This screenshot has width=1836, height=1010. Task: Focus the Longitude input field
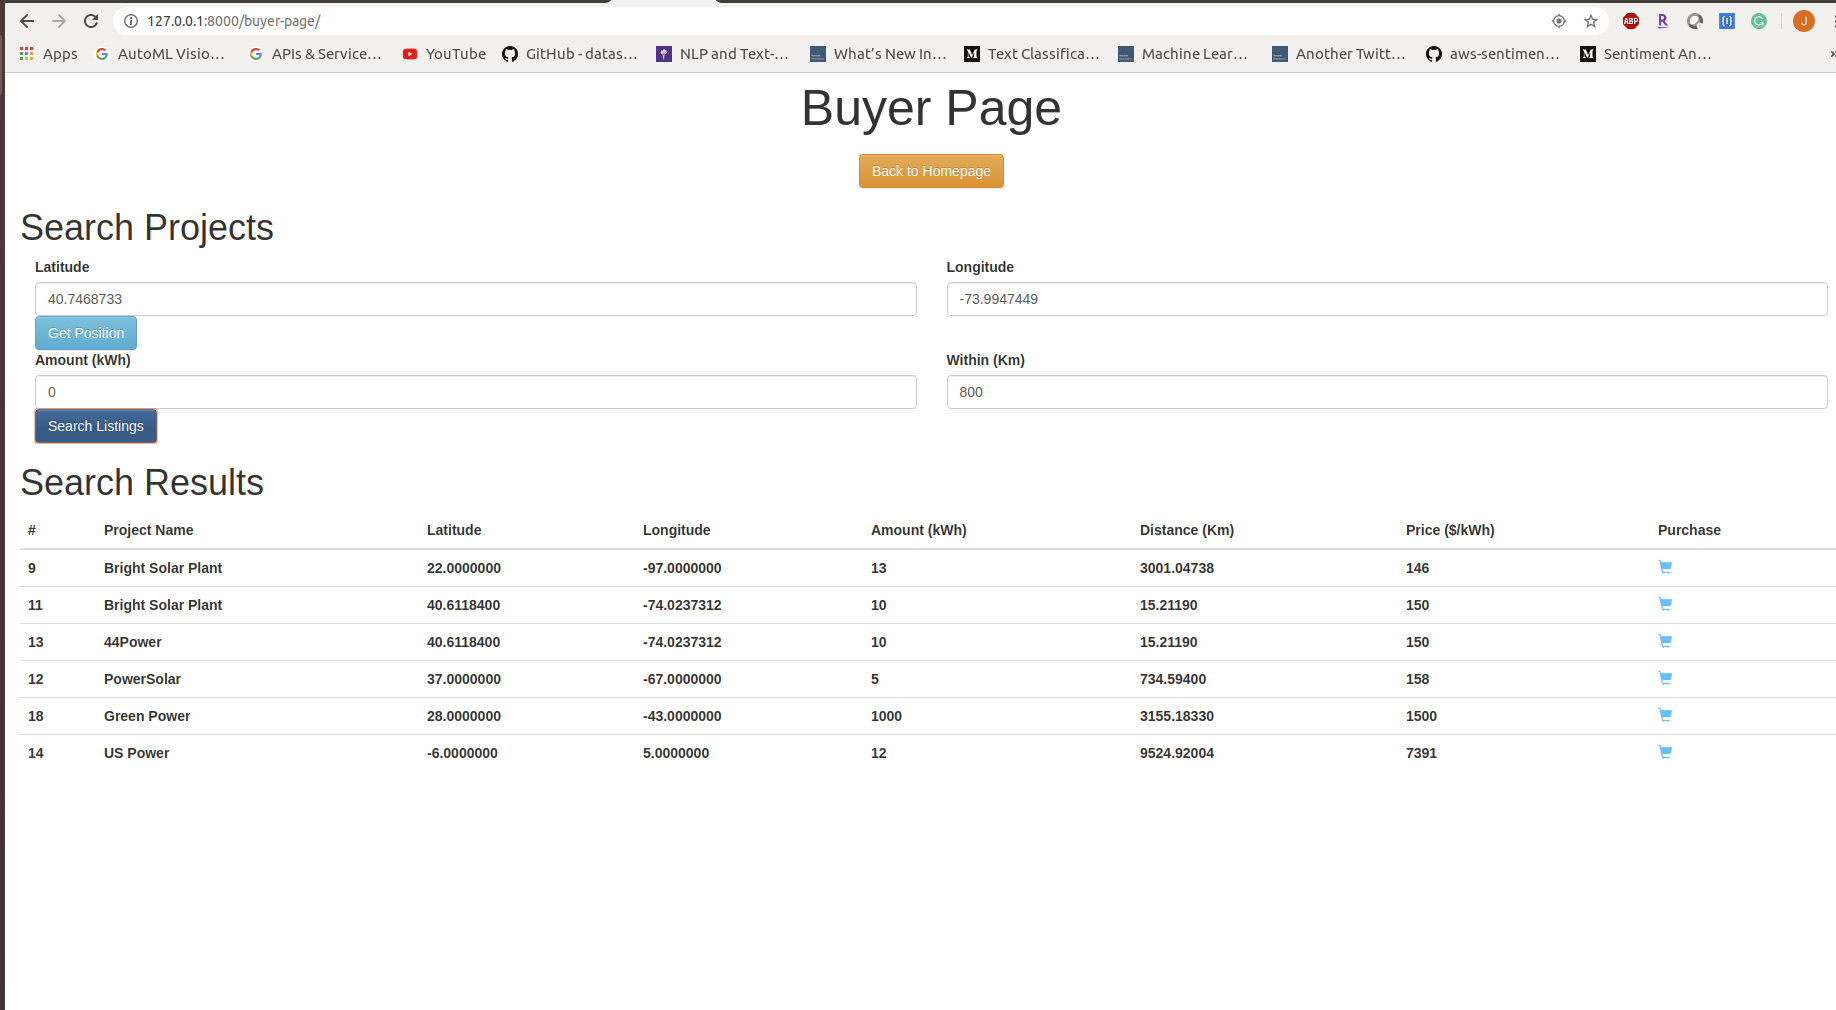(x=1387, y=299)
